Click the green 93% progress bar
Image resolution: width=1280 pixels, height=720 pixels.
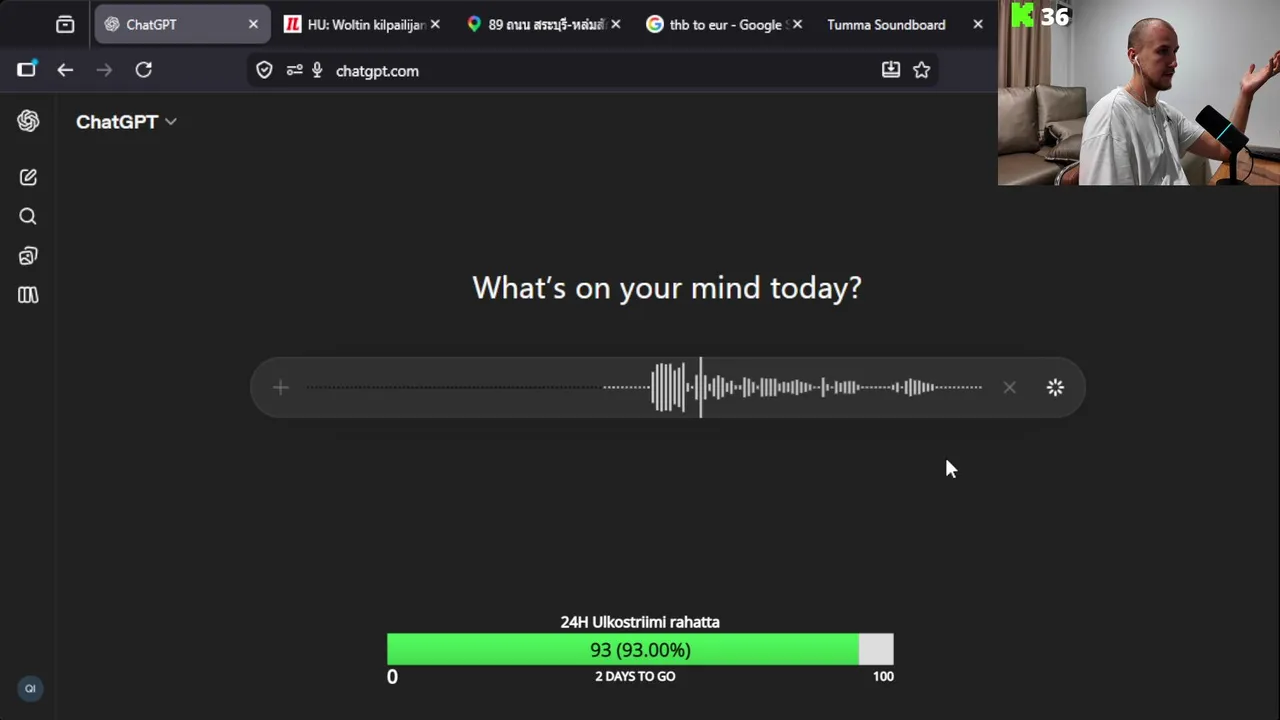640,650
